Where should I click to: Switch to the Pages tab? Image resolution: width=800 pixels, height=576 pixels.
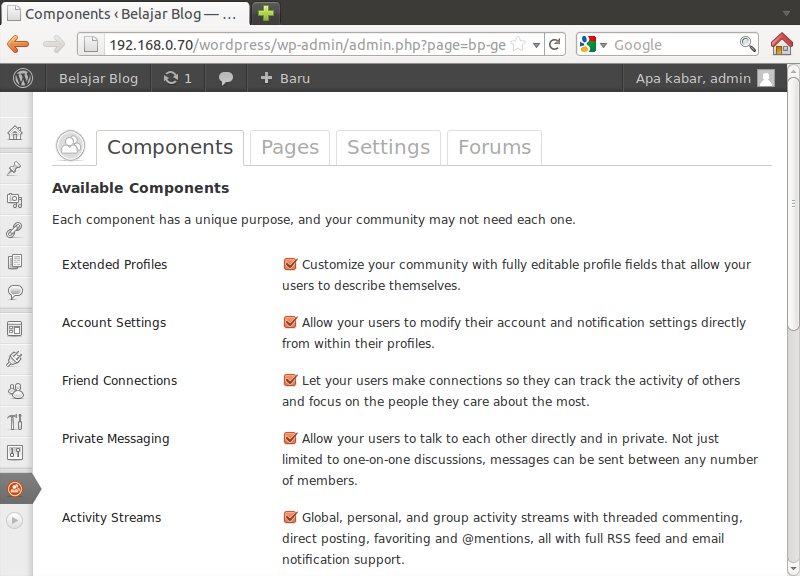[290, 147]
